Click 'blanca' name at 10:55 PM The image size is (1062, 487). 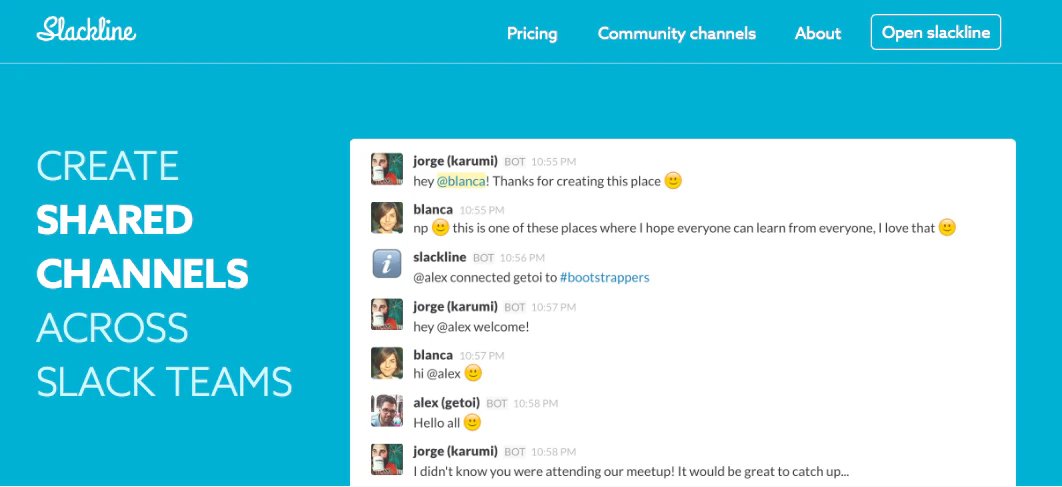click(x=433, y=209)
